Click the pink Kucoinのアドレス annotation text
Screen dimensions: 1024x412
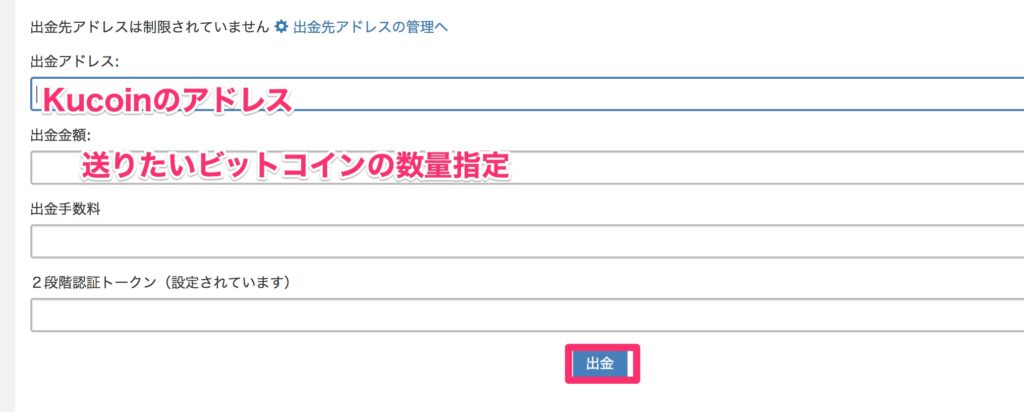coord(165,98)
